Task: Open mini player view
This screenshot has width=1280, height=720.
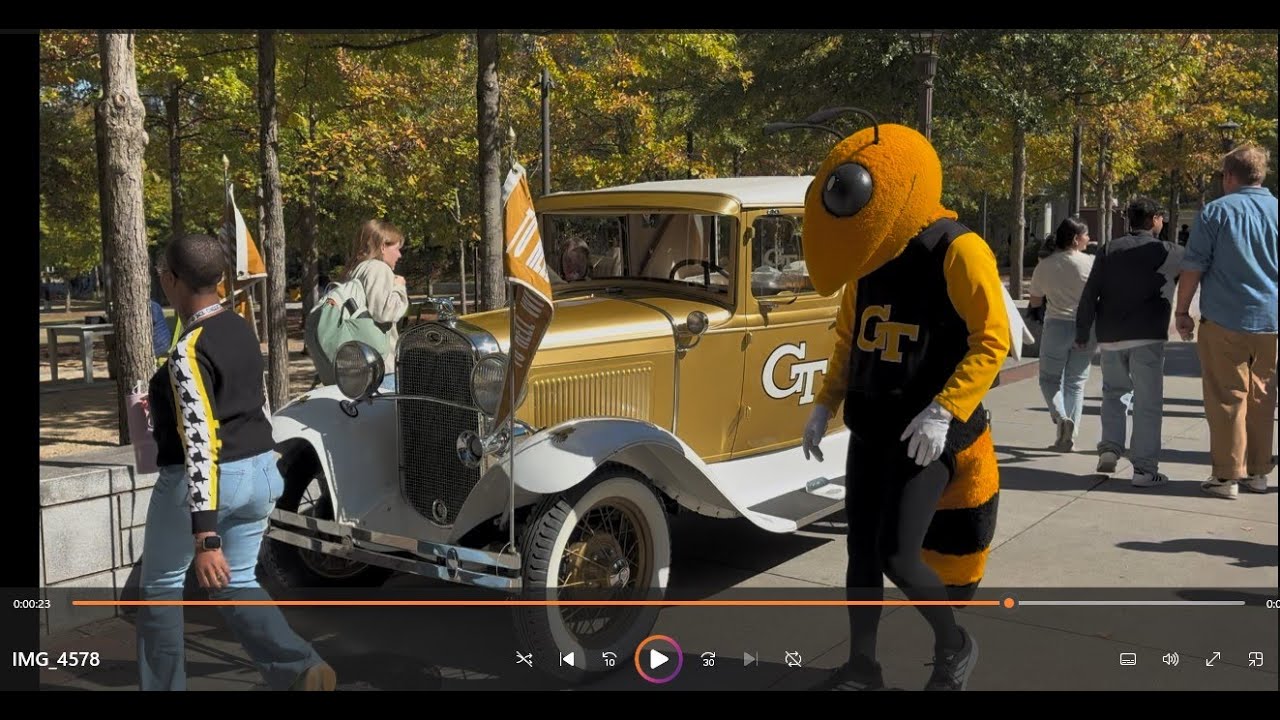Action: click(x=1256, y=659)
